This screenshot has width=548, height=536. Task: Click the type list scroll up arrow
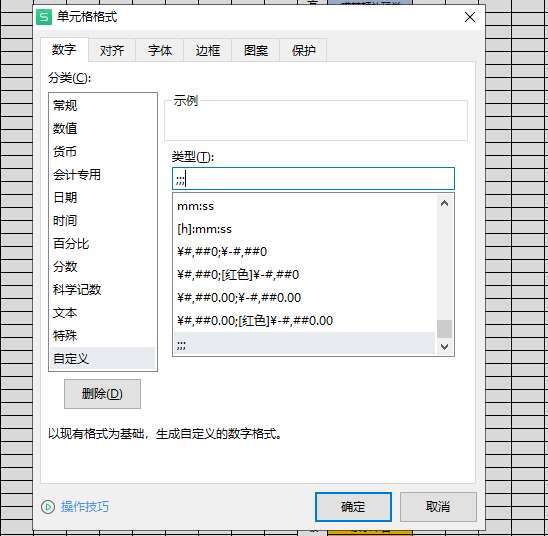pos(445,203)
